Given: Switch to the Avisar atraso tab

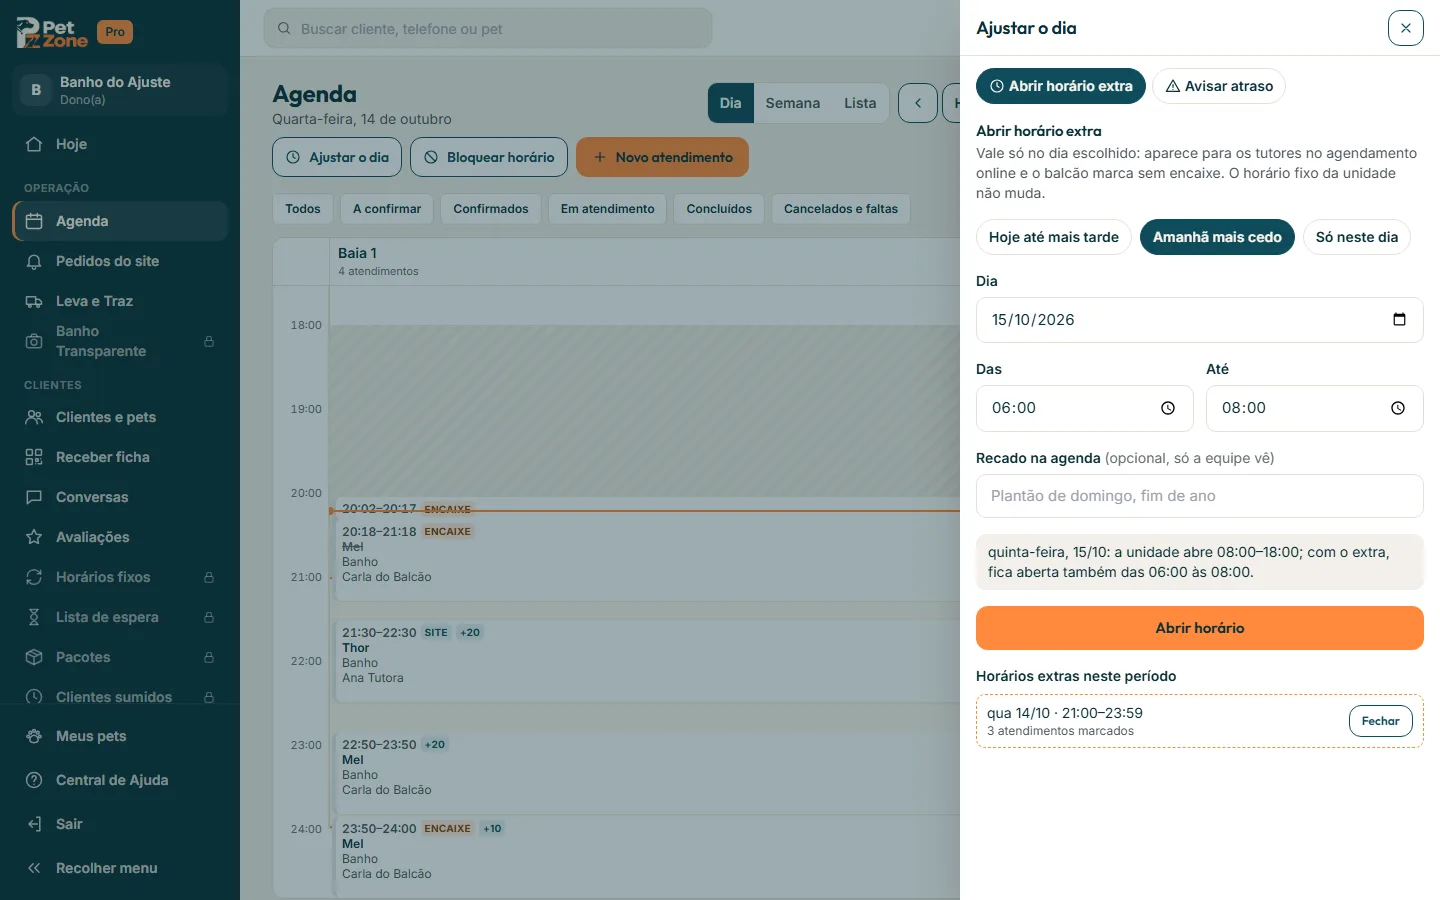Looking at the screenshot, I should pos(1219,86).
